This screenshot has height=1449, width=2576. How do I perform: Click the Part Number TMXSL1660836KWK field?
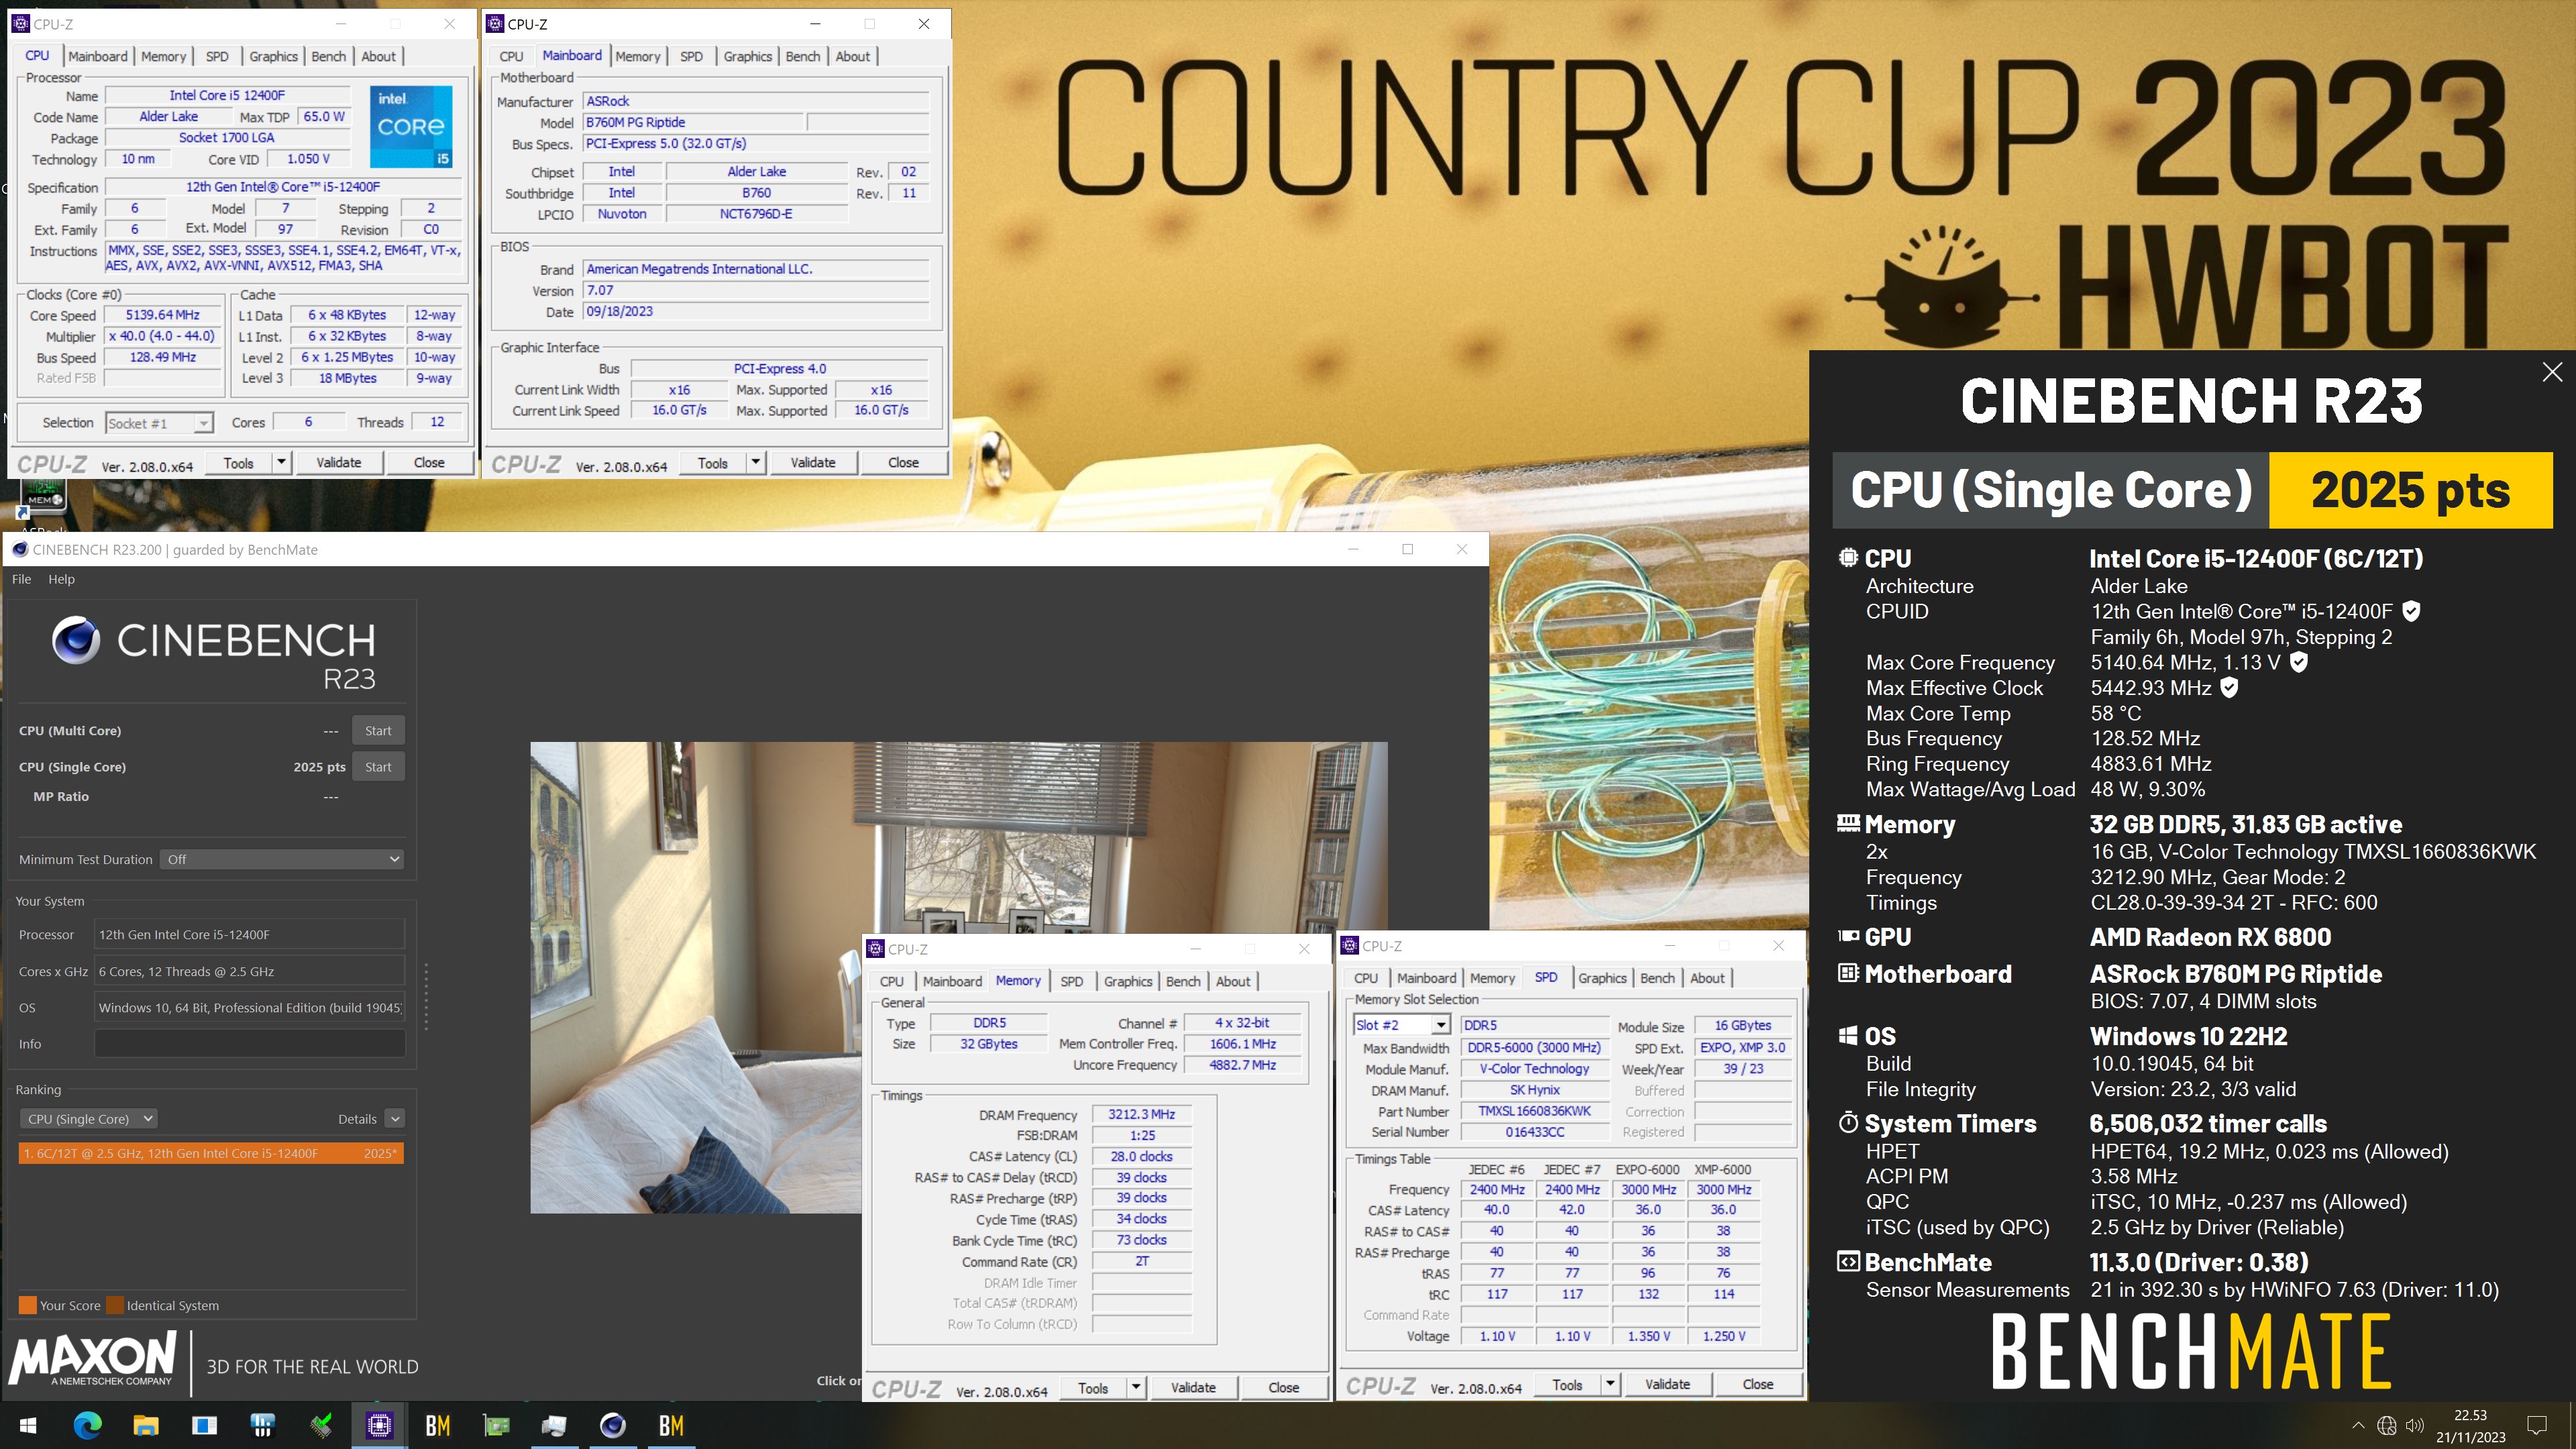[1534, 1111]
